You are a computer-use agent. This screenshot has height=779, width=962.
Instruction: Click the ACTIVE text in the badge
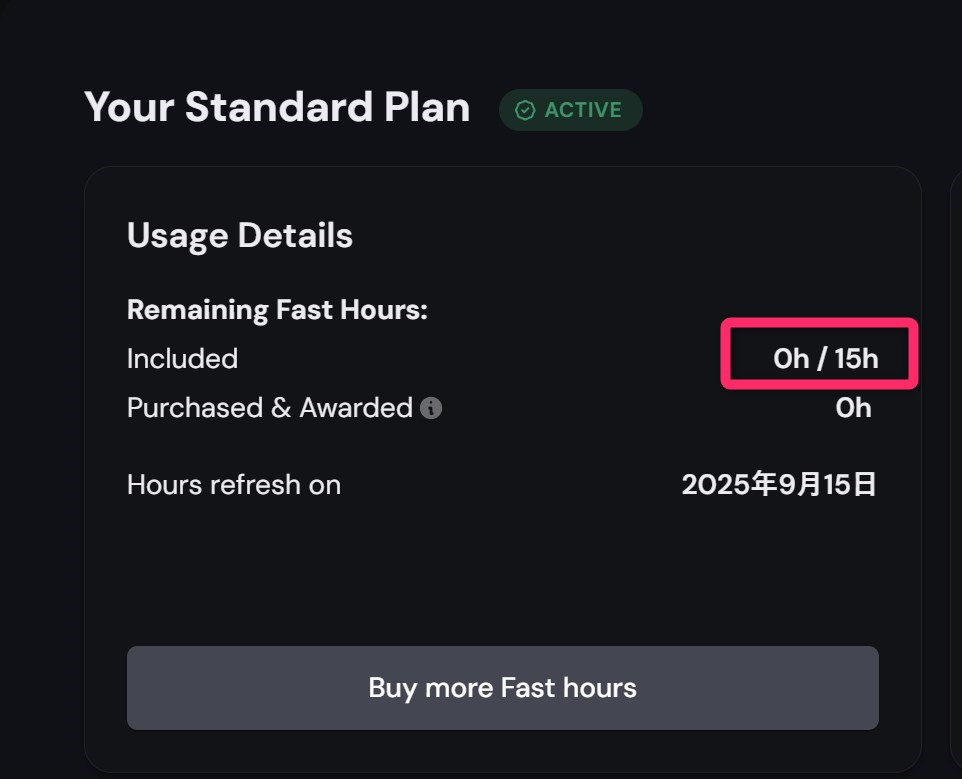pos(583,110)
